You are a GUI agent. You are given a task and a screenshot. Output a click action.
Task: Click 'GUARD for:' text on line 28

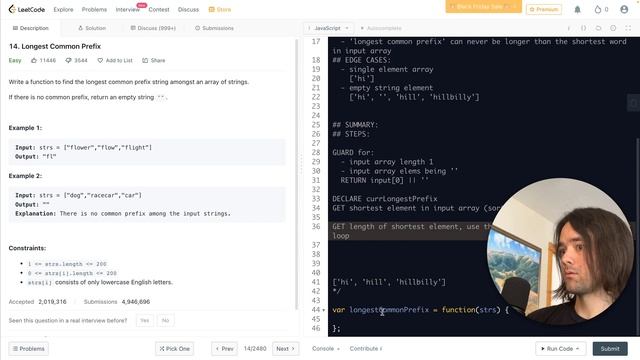(x=353, y=152)
